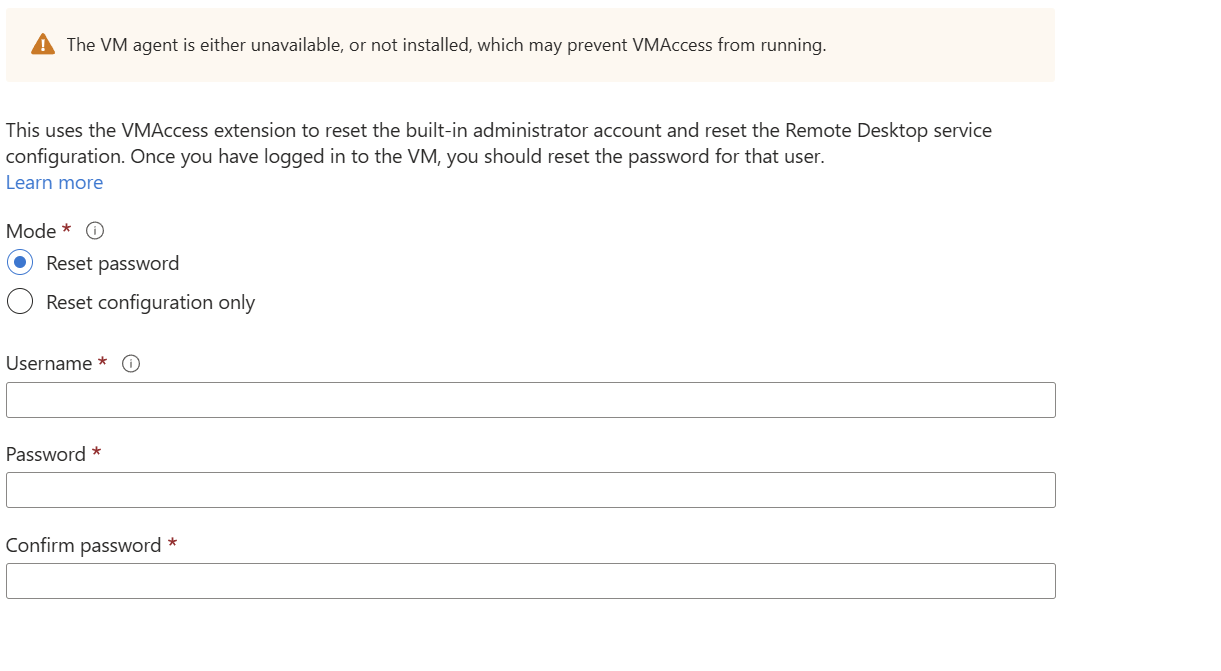The image size is (1221, 671).
Task: Enable the Reset configuration only radio button
Action: (20, 301)
